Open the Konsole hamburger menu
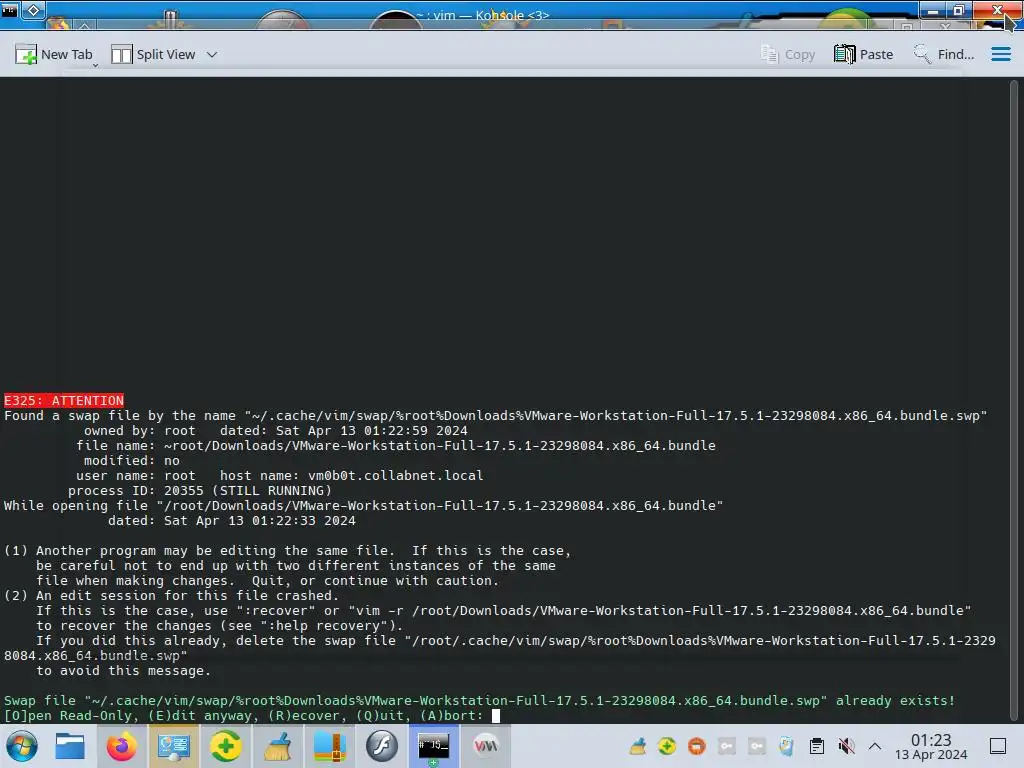Viewport: 1024px width, 768px height. (1000, 54)
